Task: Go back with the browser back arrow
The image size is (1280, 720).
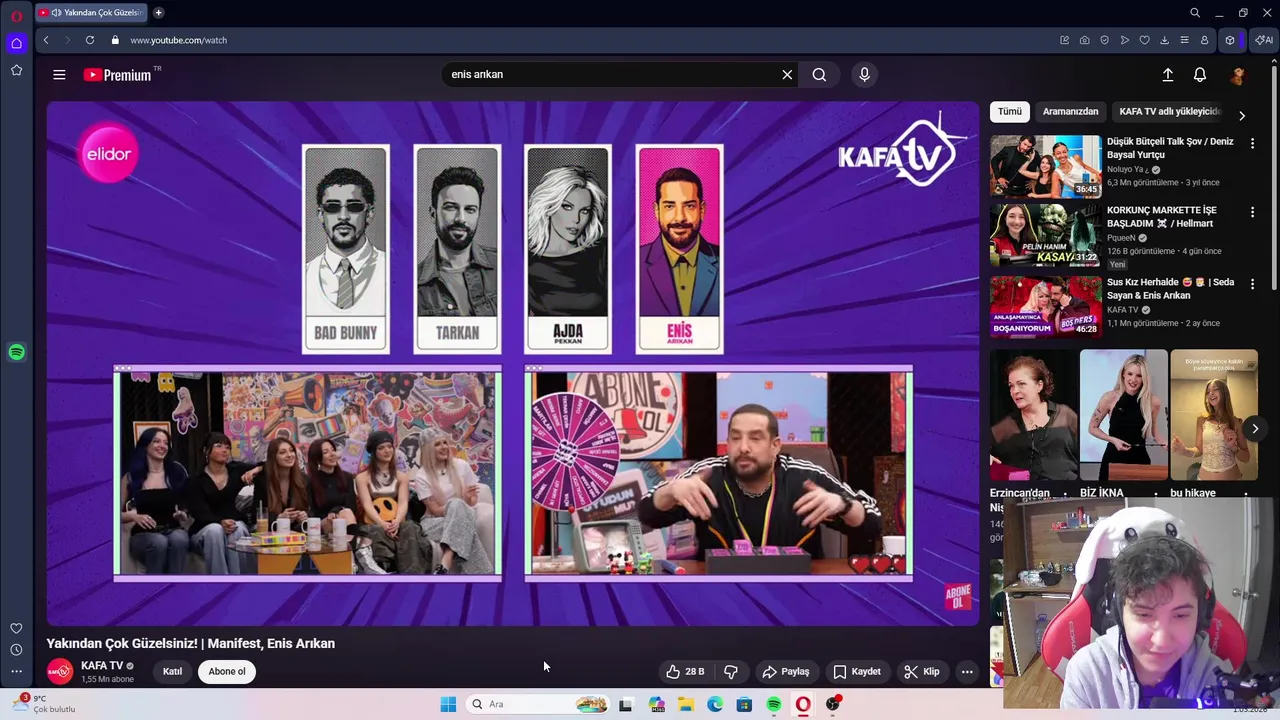Action: (46, 40)
